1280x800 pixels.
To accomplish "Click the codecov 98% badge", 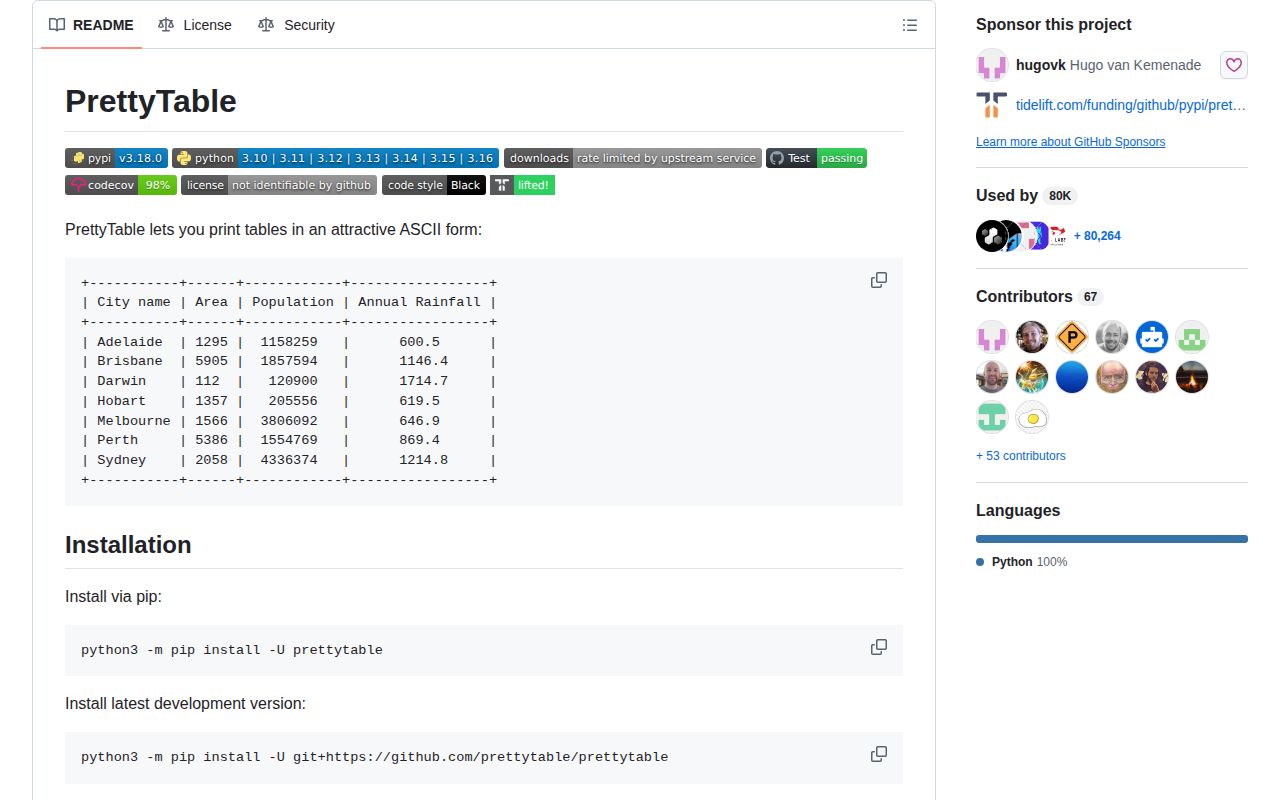I will [121, 185].
